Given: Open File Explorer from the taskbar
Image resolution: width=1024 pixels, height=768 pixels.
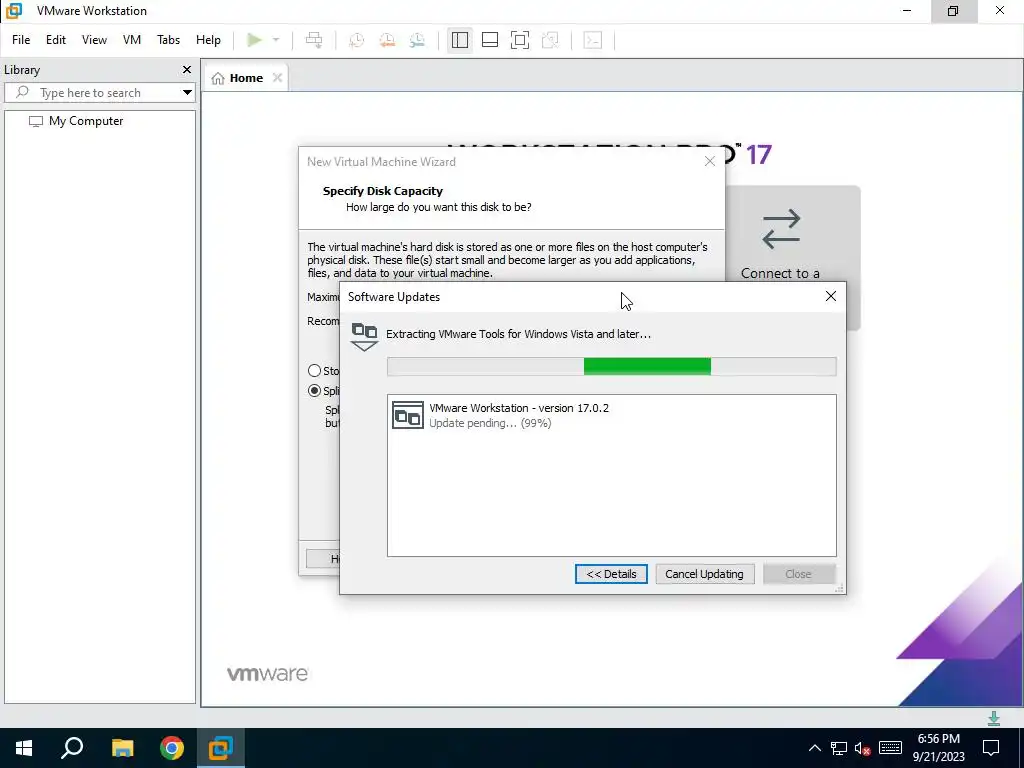Looking at the screenshot, I should click(122, 748).
